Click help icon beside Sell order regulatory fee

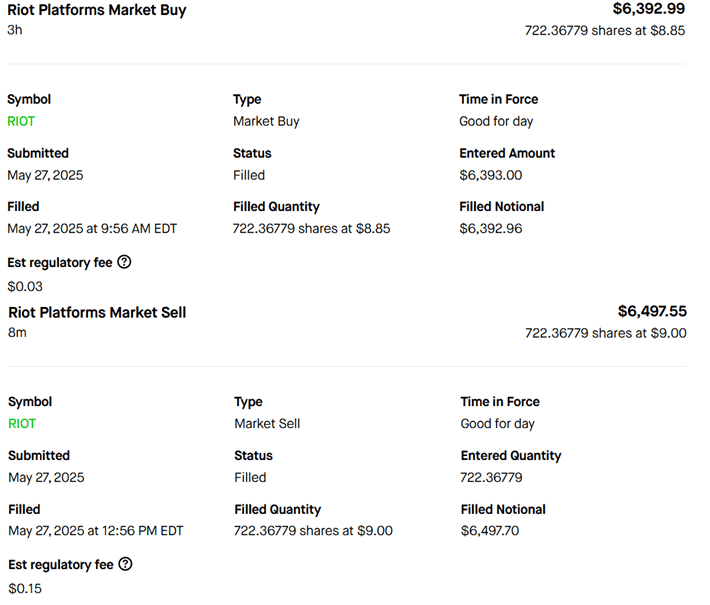point(125,564)
